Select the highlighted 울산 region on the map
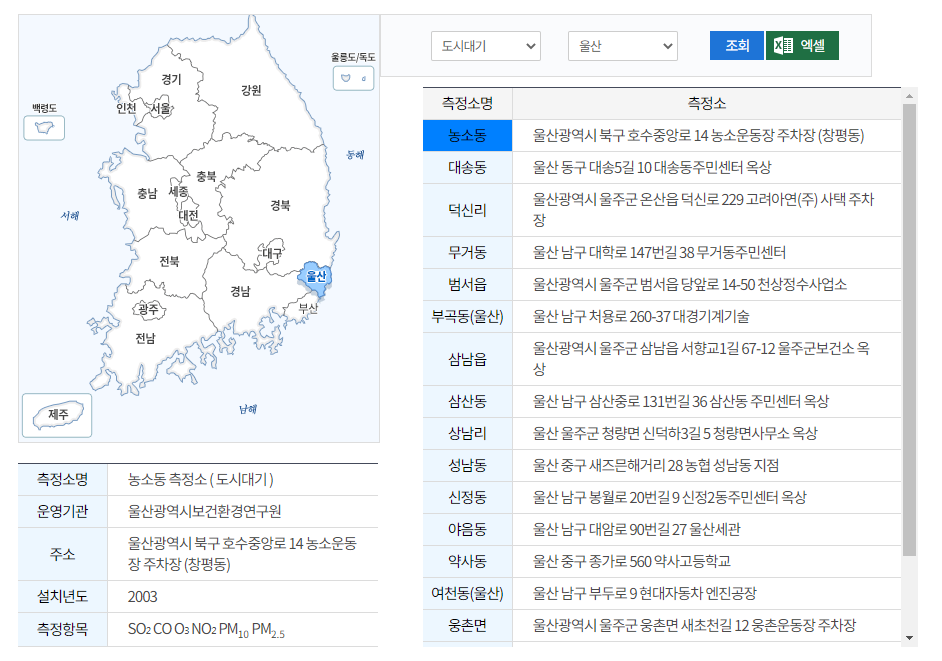Image resolution: width=942 pixels, height=661 pixels. (316, 276)
